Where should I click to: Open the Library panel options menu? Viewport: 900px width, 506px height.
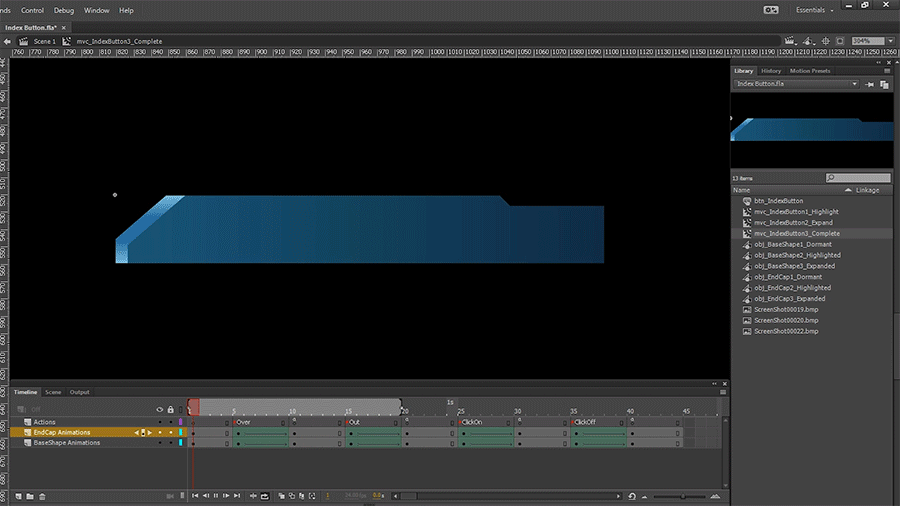click(887, 71)
